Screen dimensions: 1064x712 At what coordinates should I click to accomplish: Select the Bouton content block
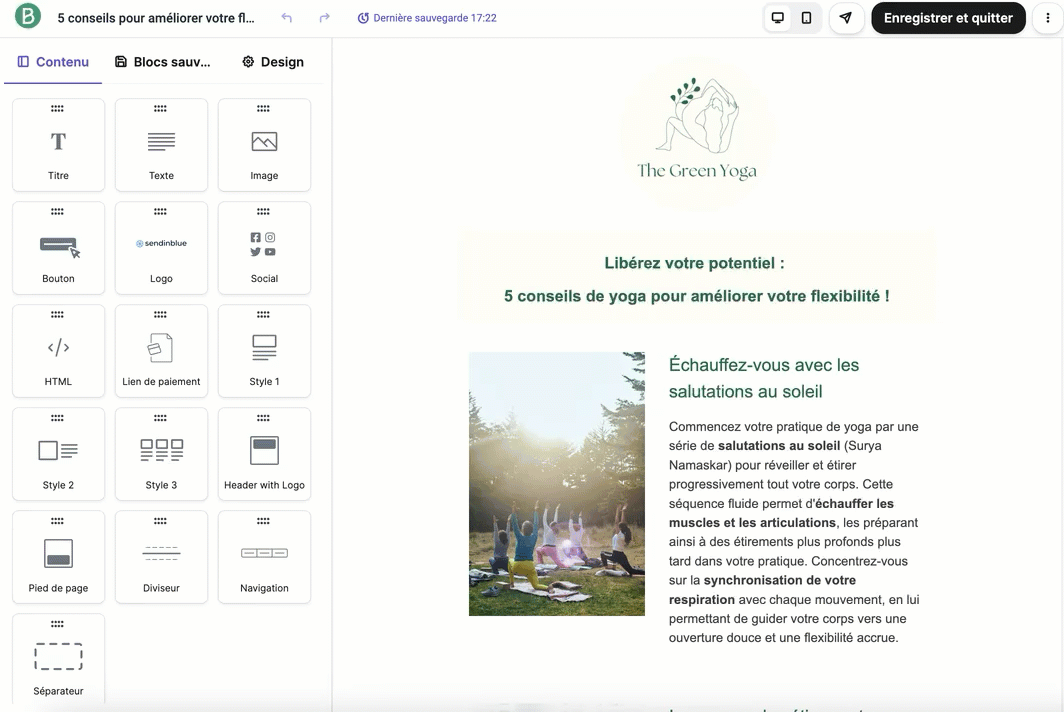[x=58, y=248]
